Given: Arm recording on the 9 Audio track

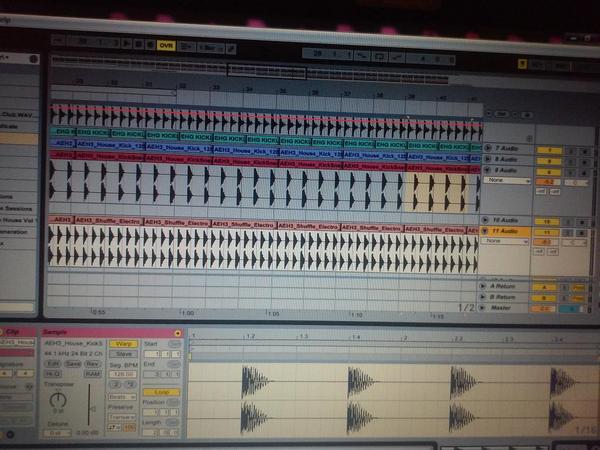Looking at the screenshot, I should (x=585, y=173).
